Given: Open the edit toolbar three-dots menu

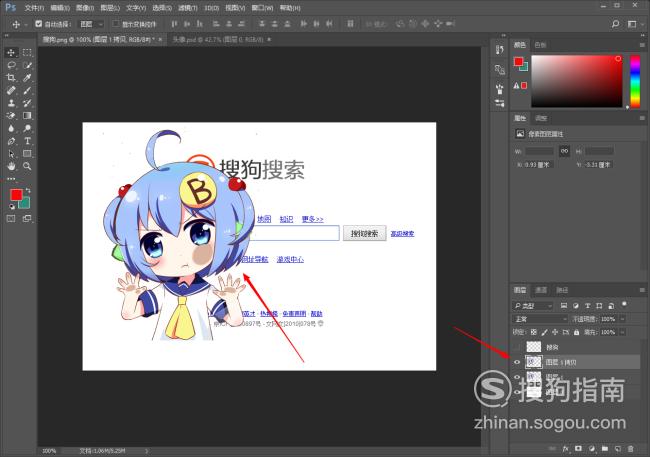Looking at the screenshot, I should coord(11,179).
